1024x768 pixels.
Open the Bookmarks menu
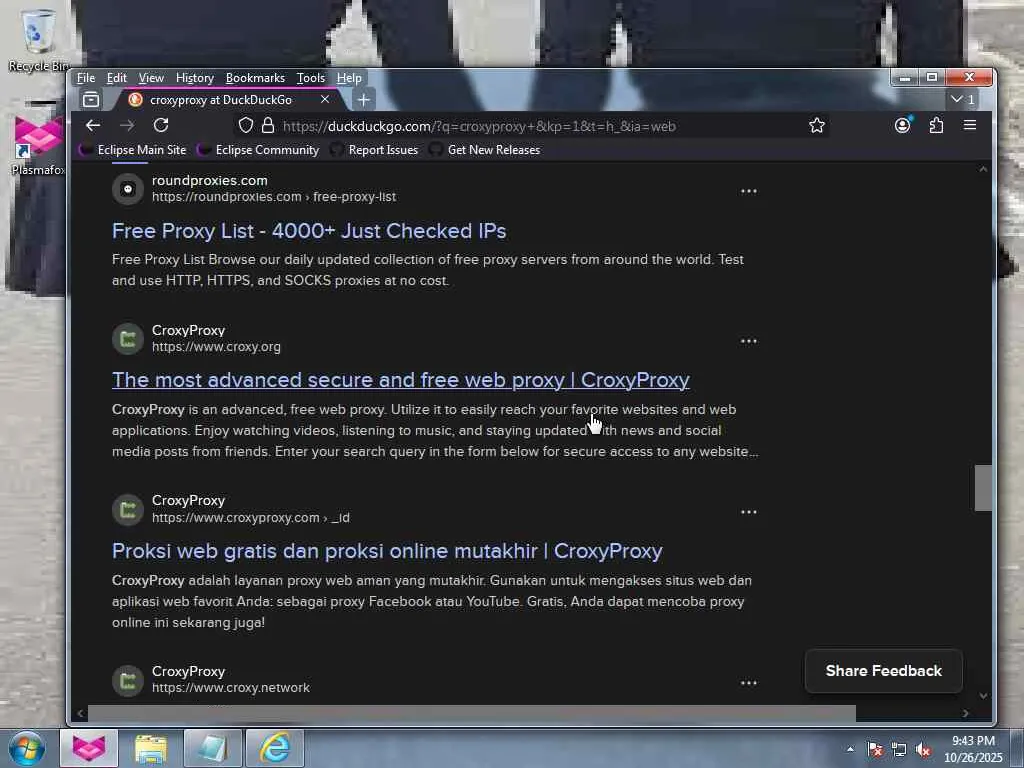[255, 78]
